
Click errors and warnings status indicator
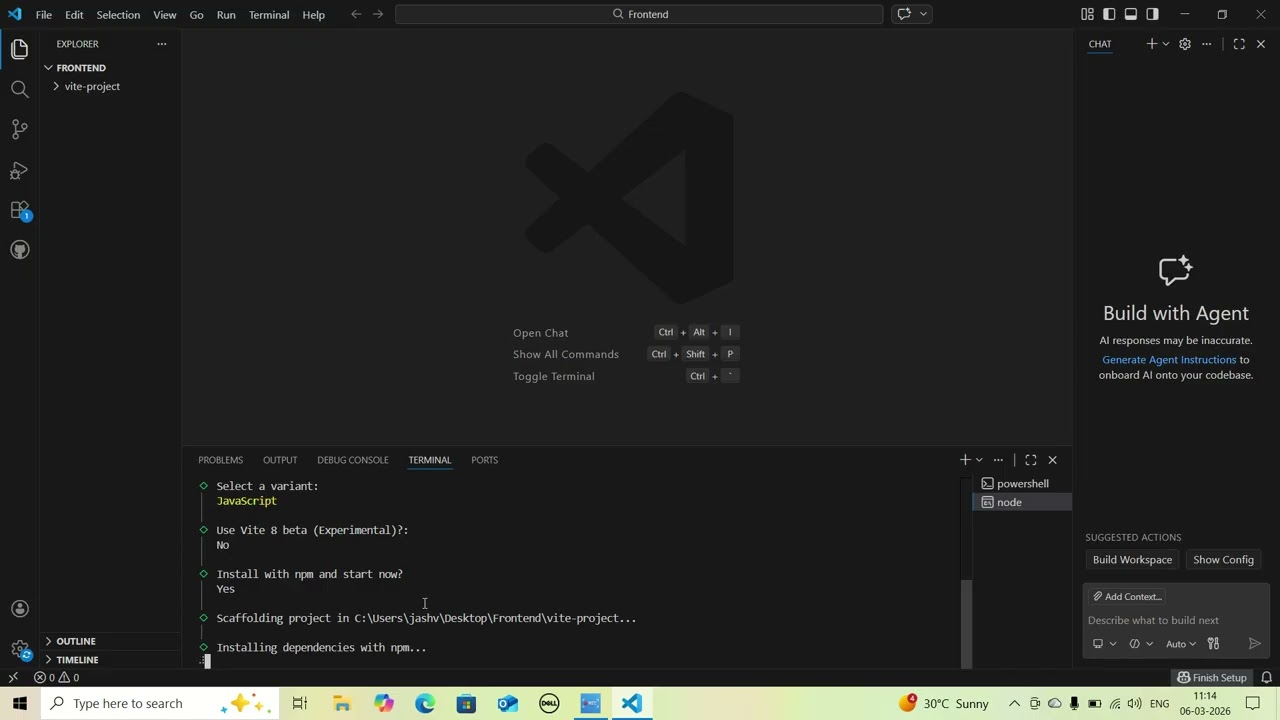tap(56, 678)
